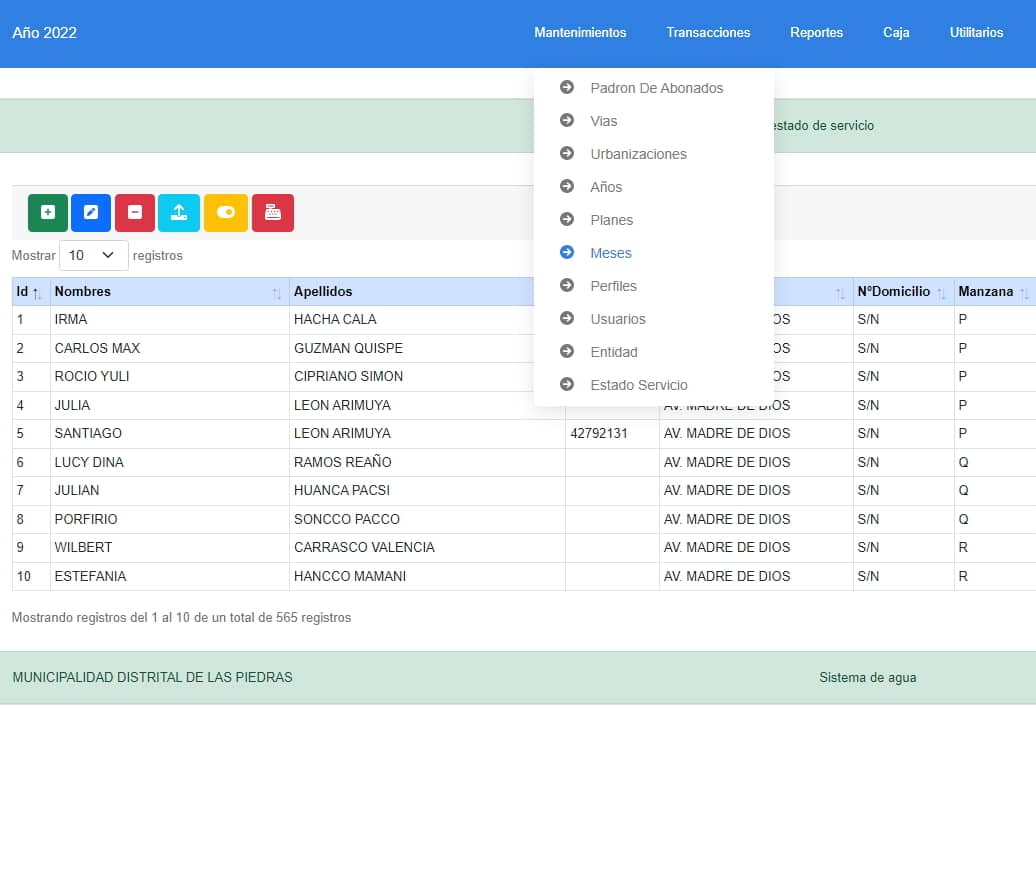
Task: Toggle service status with yellow switch button
Action: pos(226,212)
